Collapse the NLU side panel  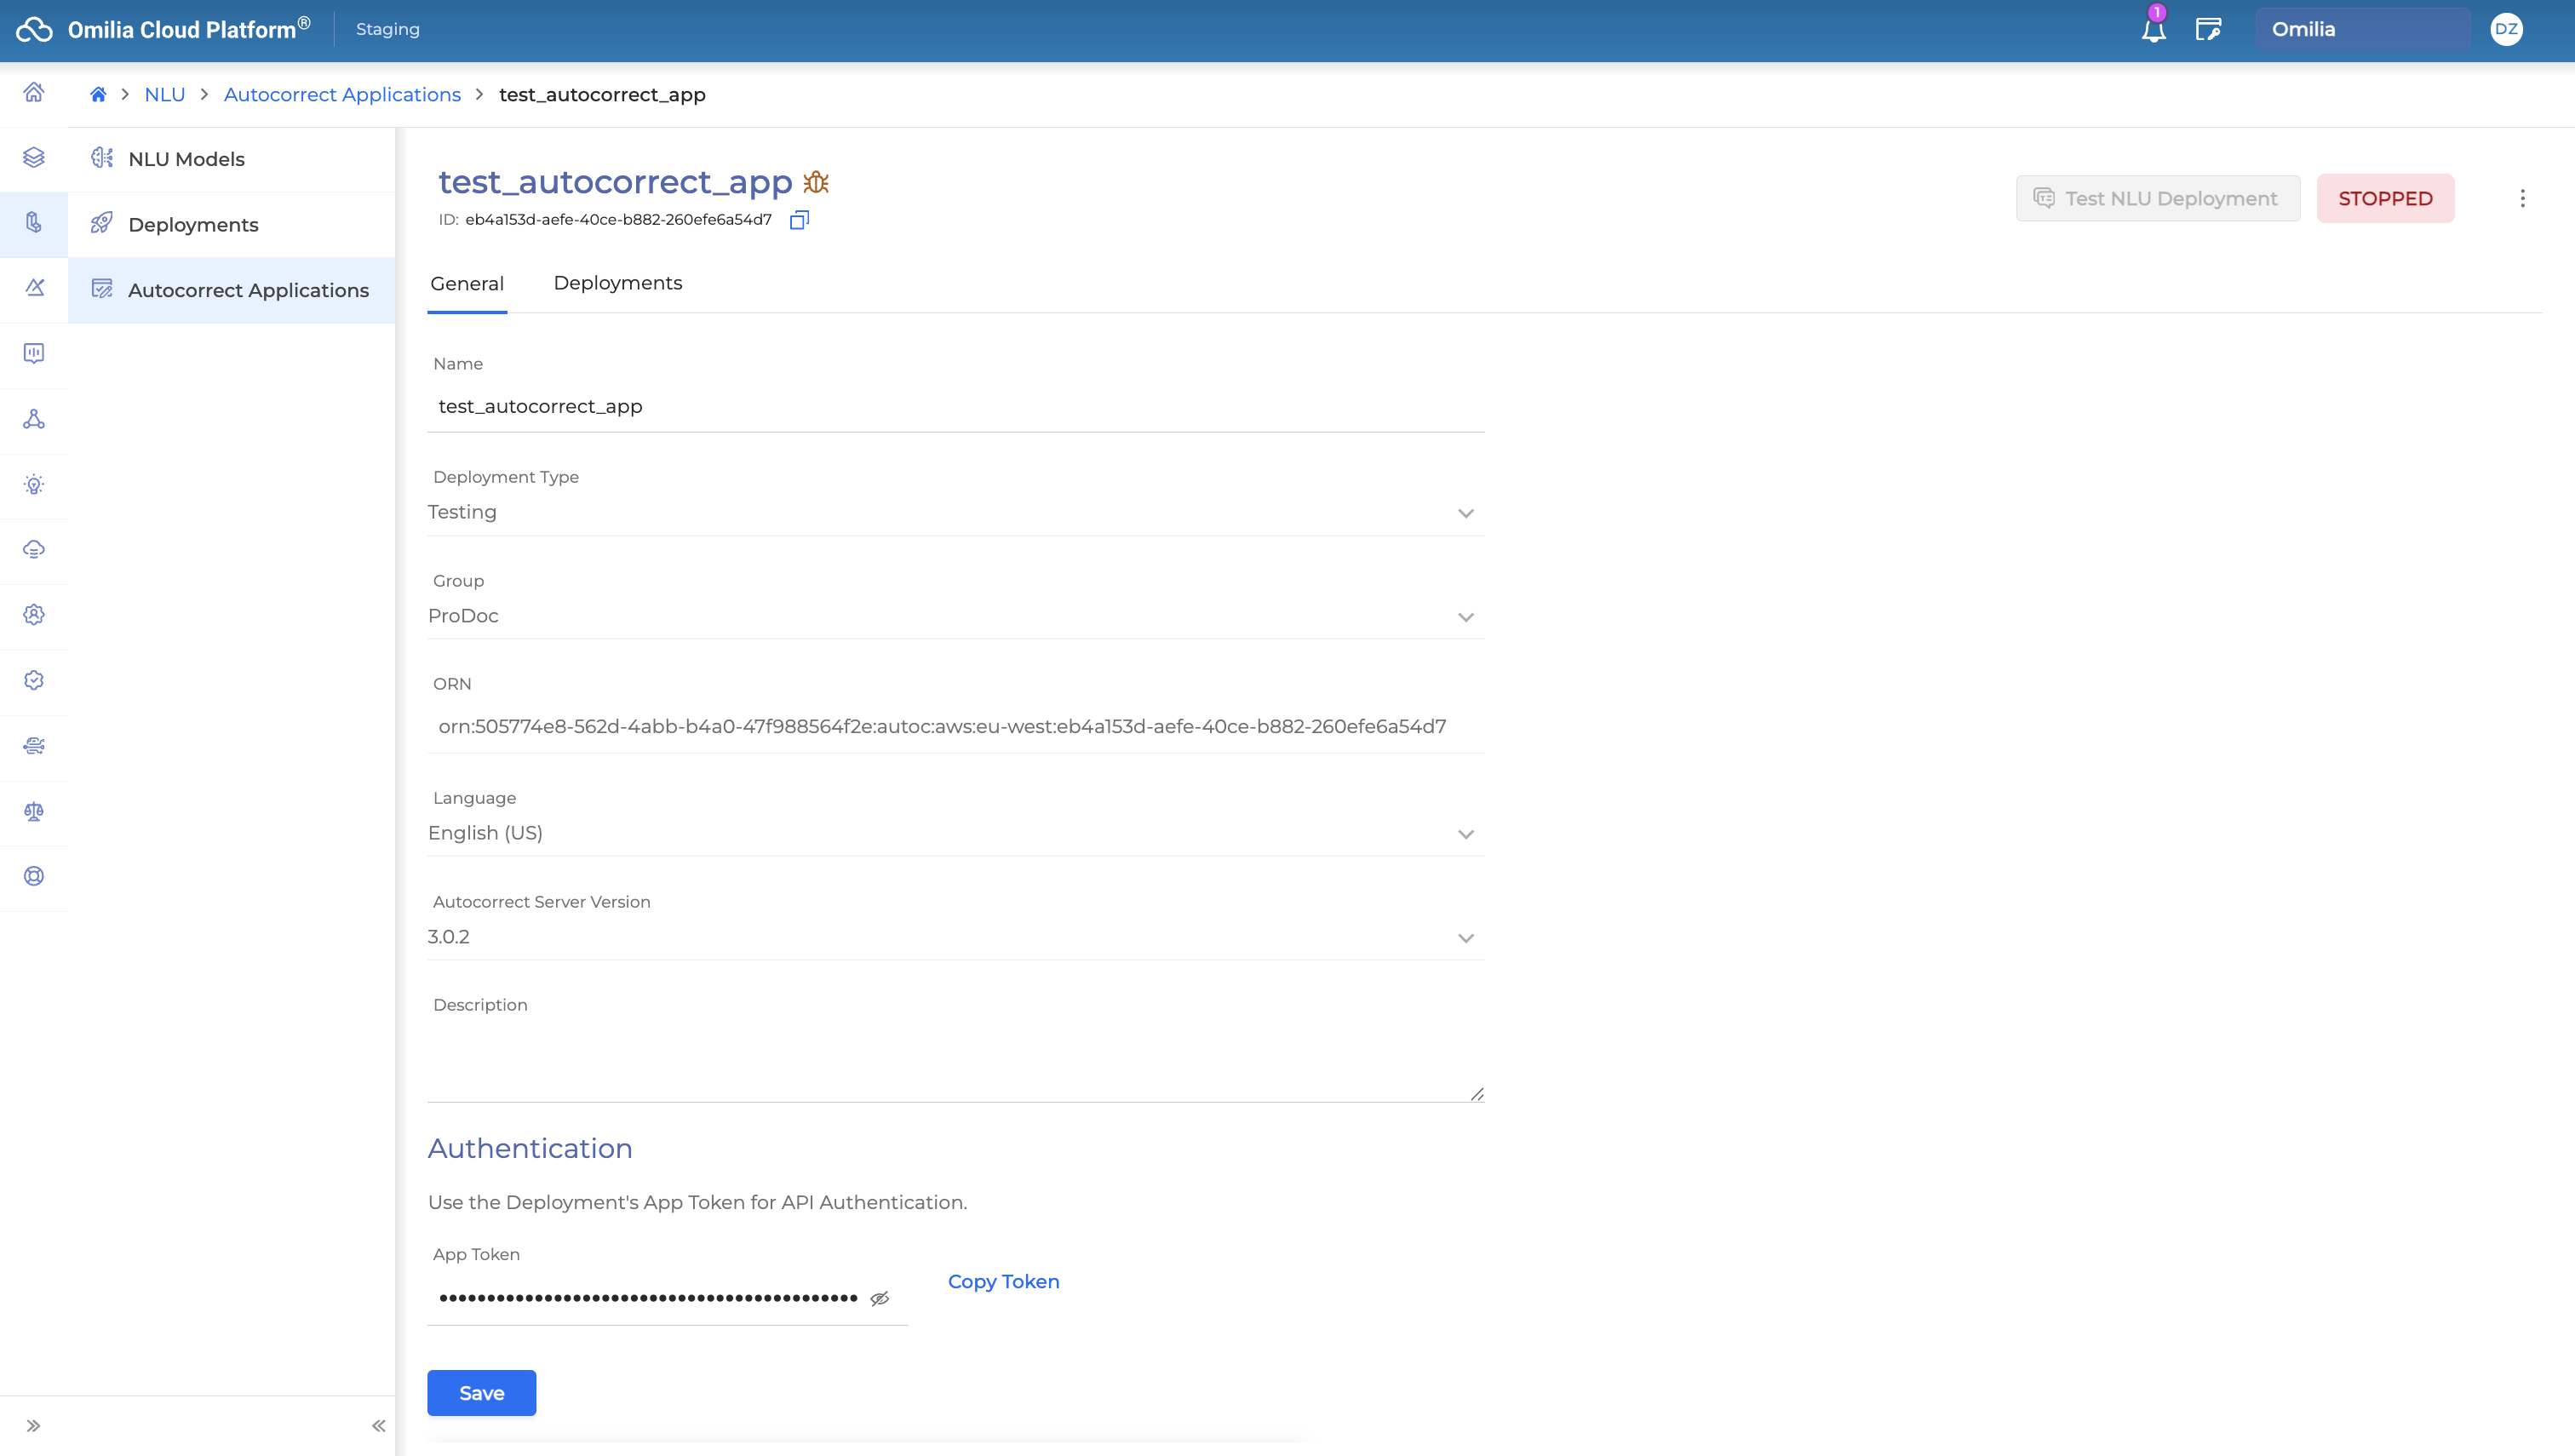pyautogui.click(x=378, y=1425)
